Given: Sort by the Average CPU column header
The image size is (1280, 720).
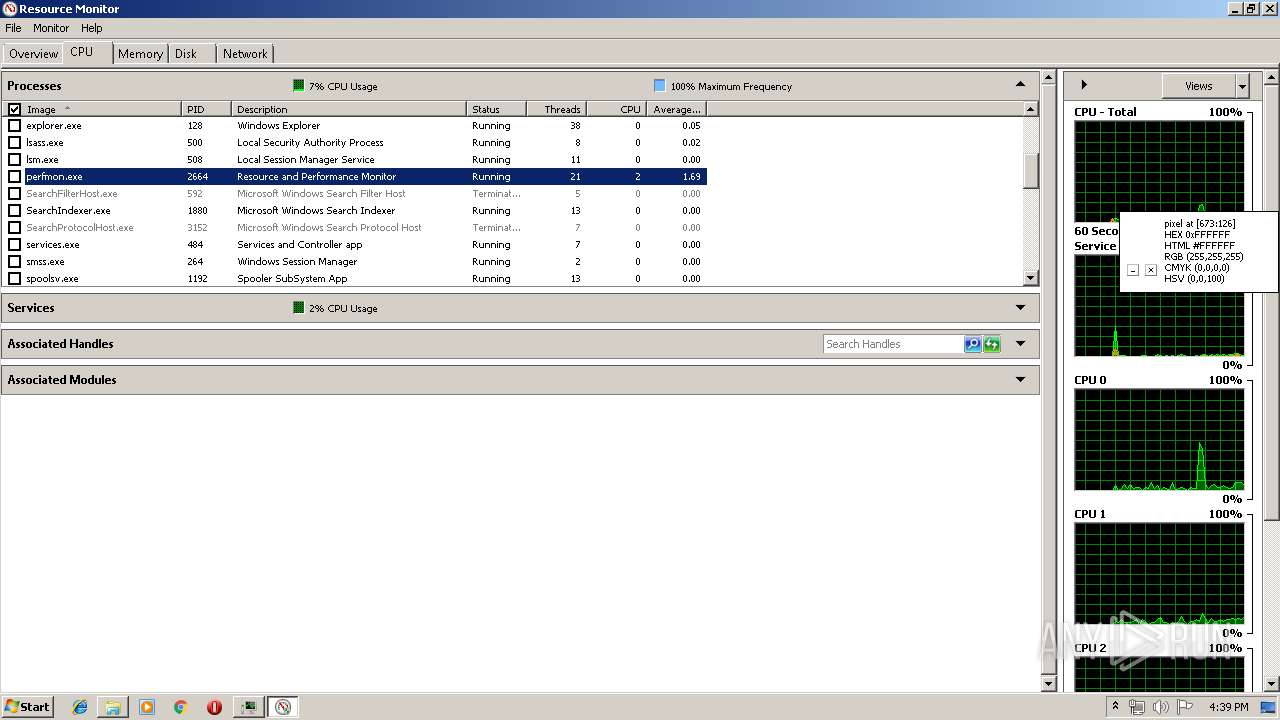Looking at the screenshot, I should 676,109.
